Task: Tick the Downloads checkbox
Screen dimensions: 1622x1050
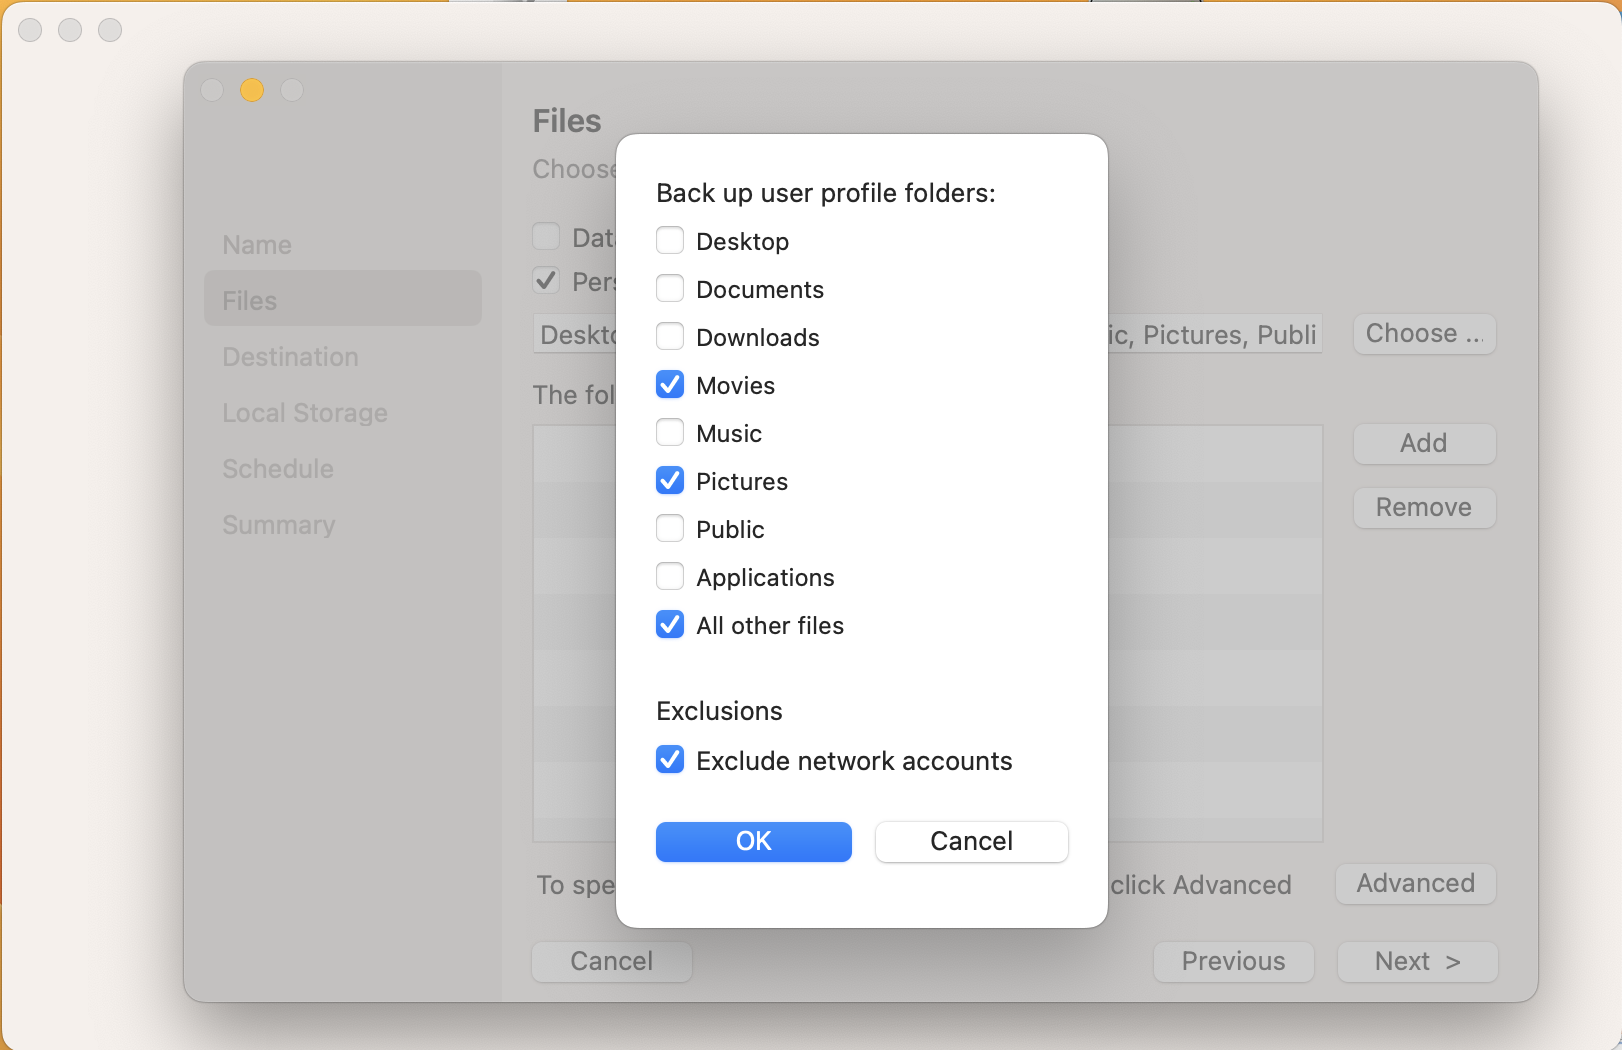Action: (670, 337)
